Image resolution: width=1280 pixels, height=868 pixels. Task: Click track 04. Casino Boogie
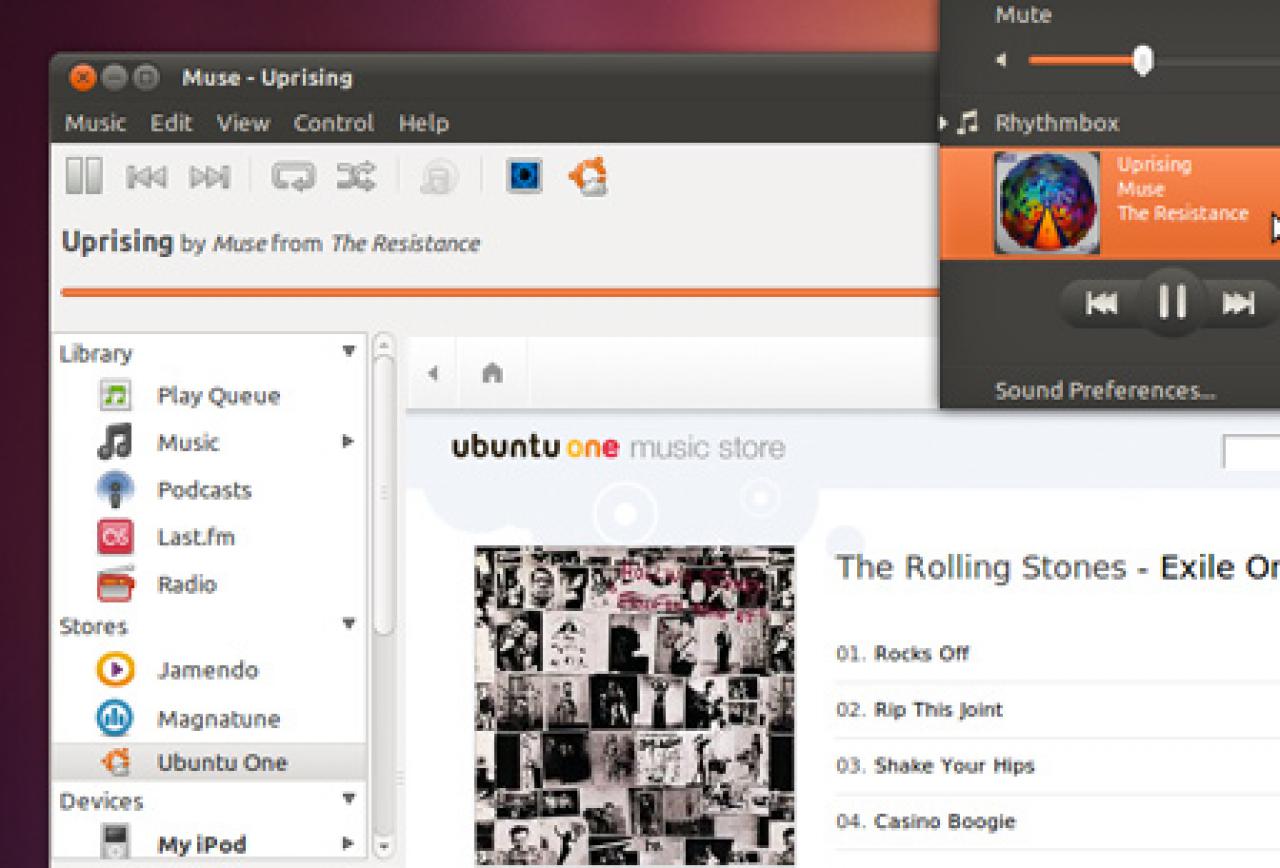click(926, 821)
